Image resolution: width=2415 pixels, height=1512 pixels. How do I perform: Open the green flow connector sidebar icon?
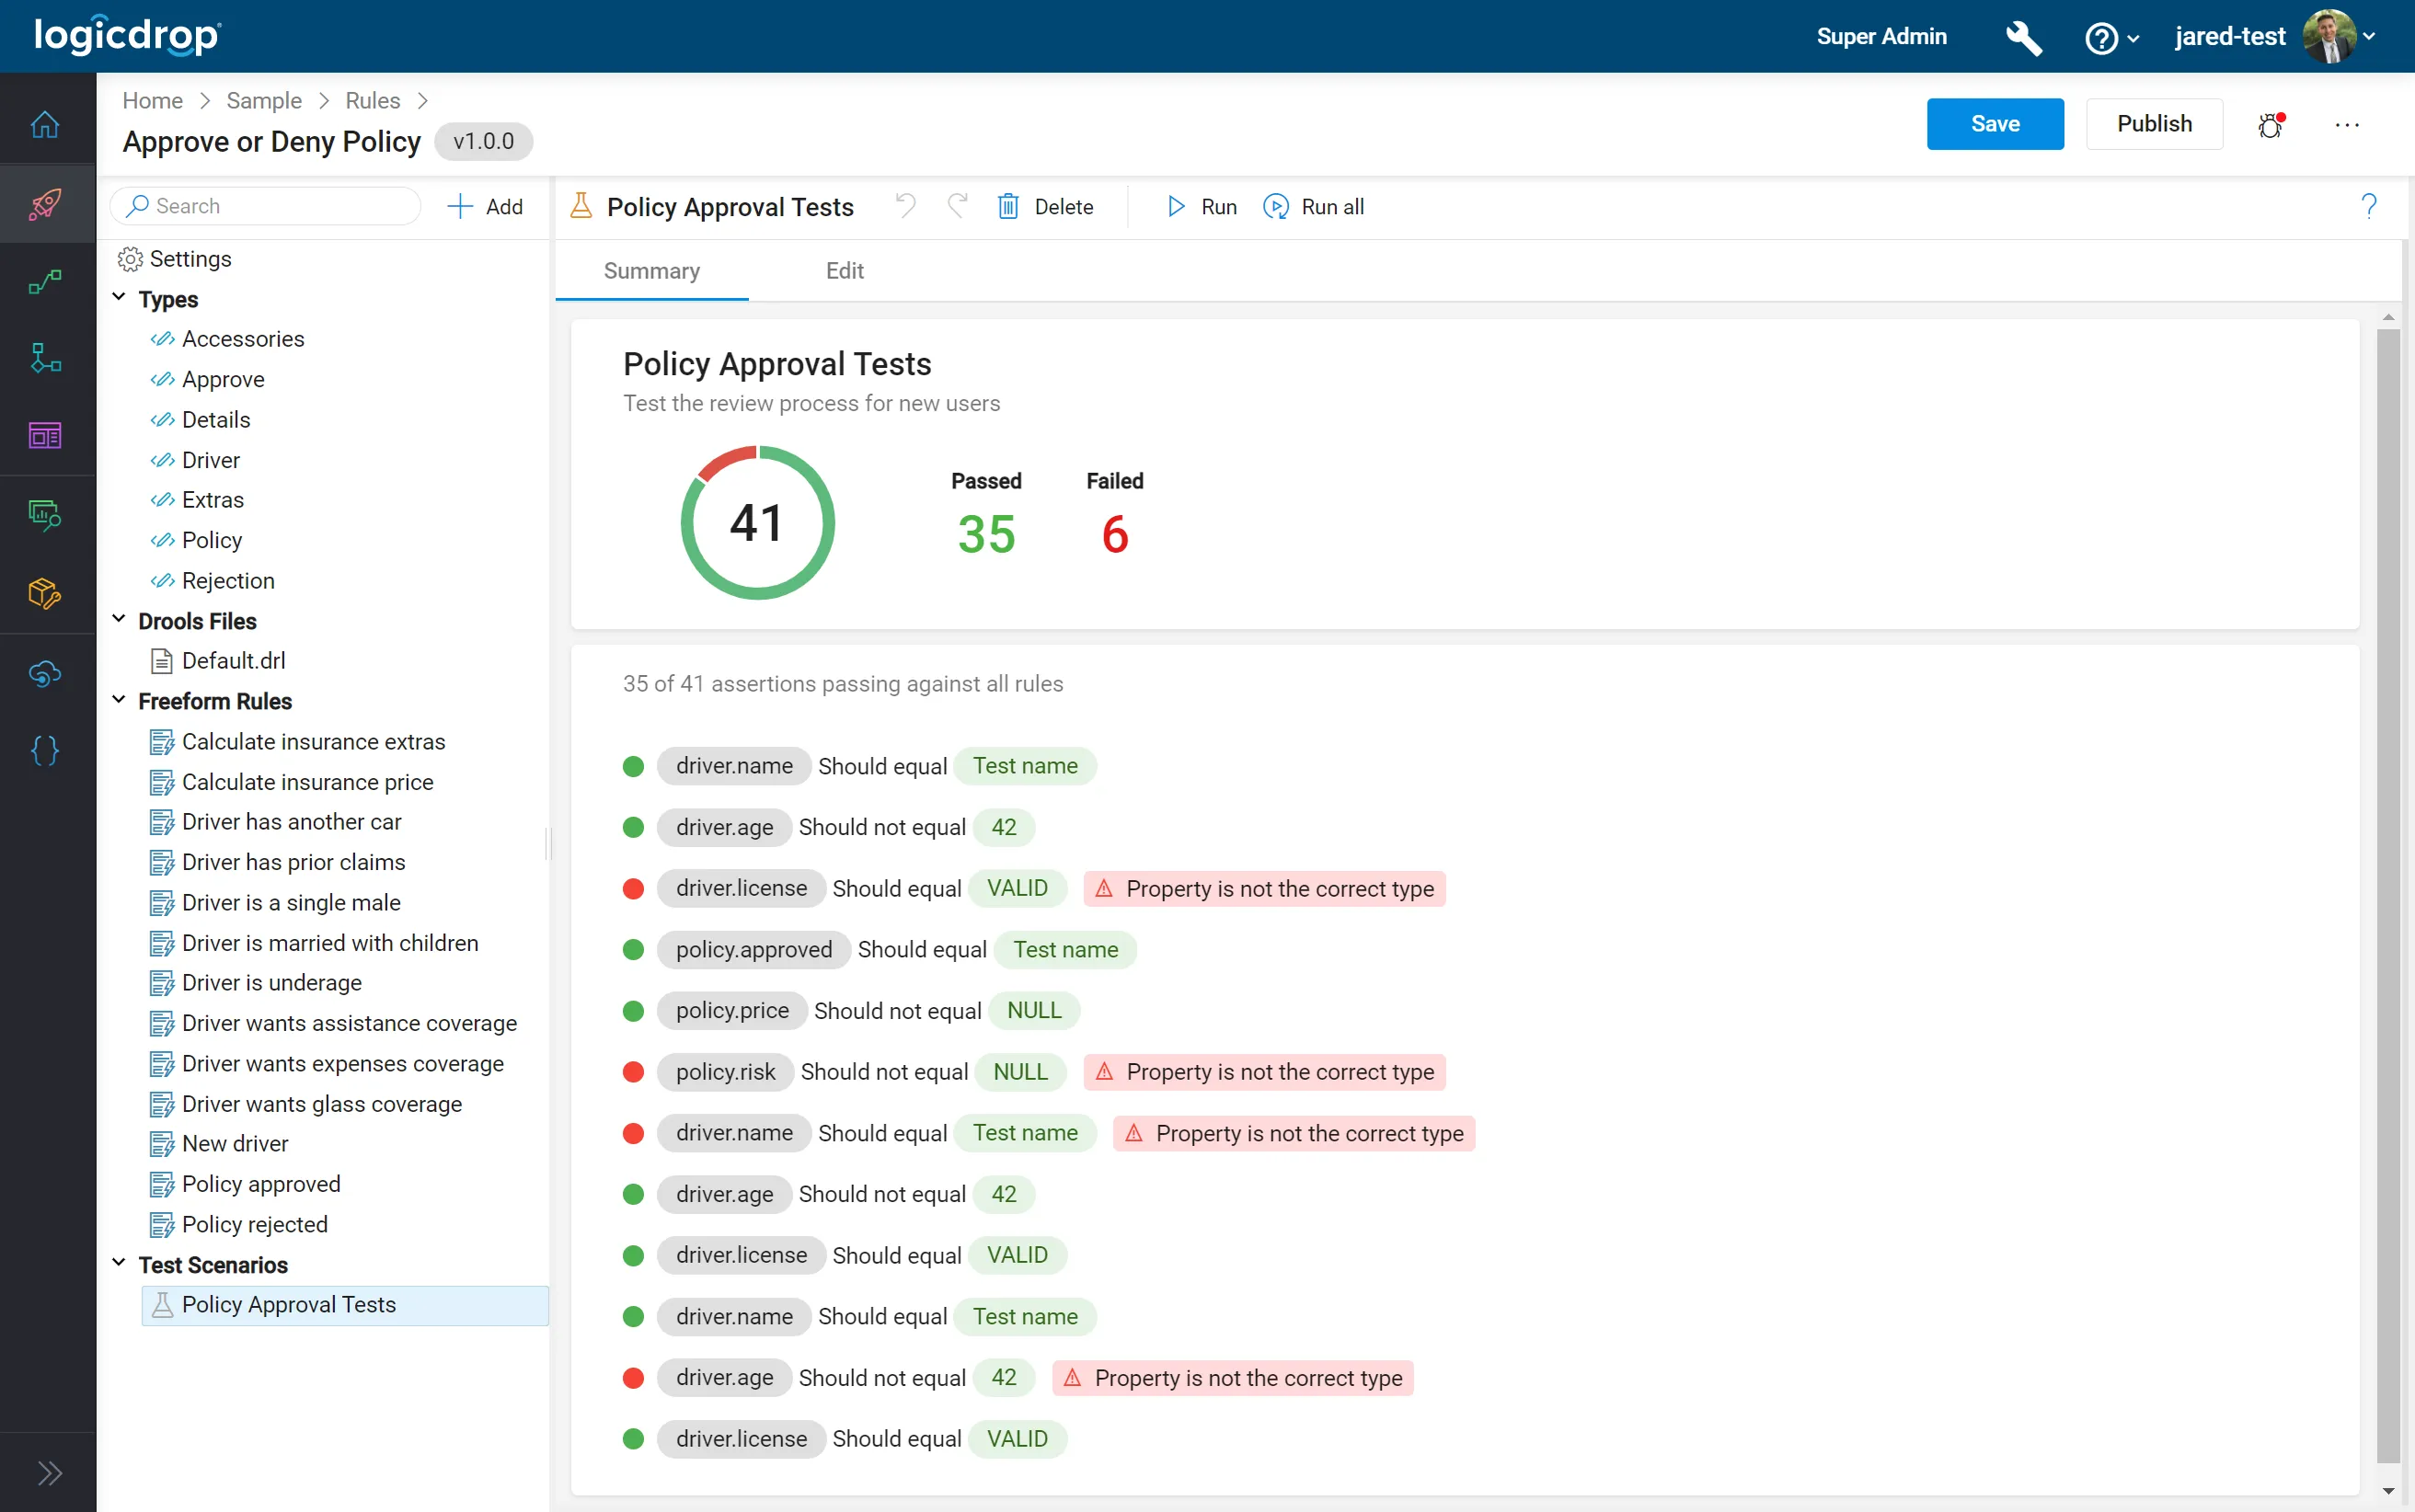click(45, 282)
